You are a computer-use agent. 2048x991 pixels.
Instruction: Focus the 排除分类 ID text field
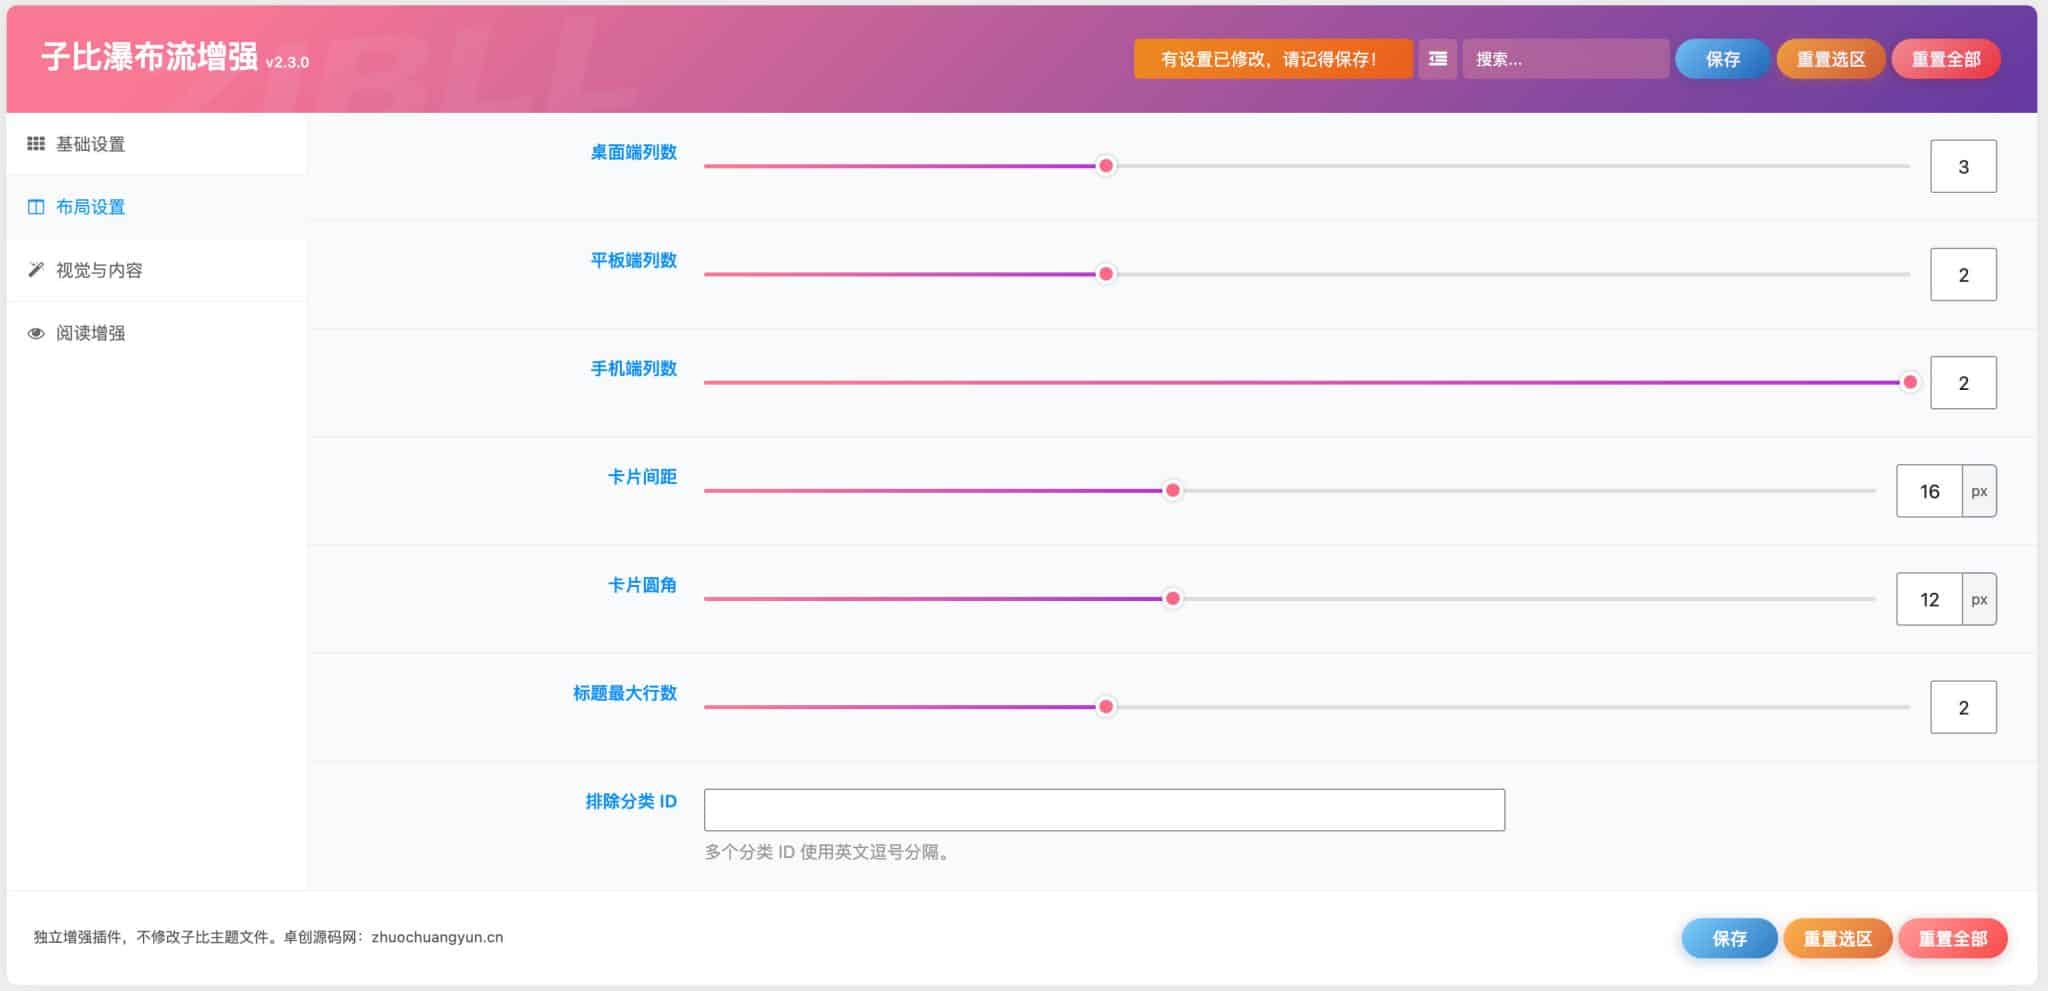pyautogui.click(x=1104, y=810)
